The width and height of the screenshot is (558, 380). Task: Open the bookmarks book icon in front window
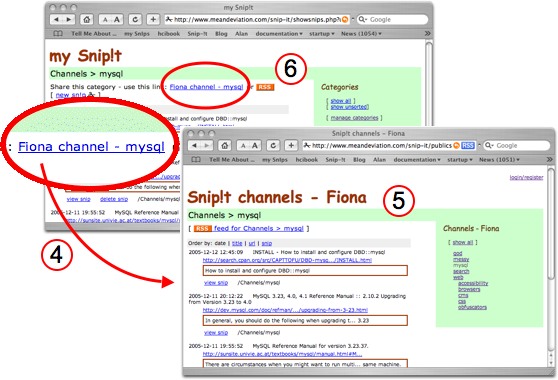196,160
